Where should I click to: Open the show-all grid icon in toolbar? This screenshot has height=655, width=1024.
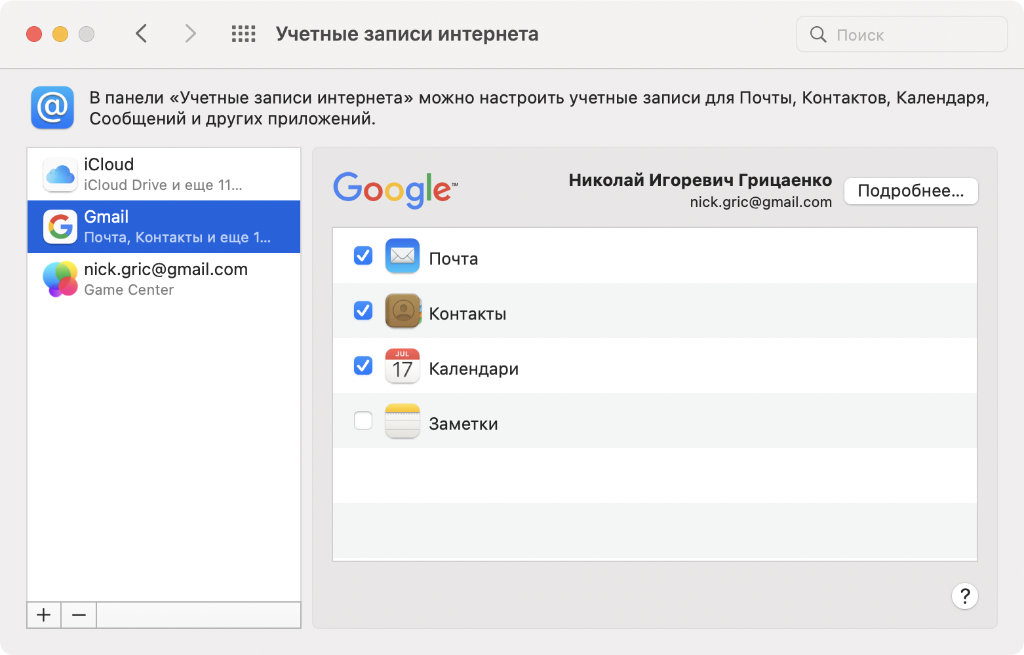(x=243, y=34)
